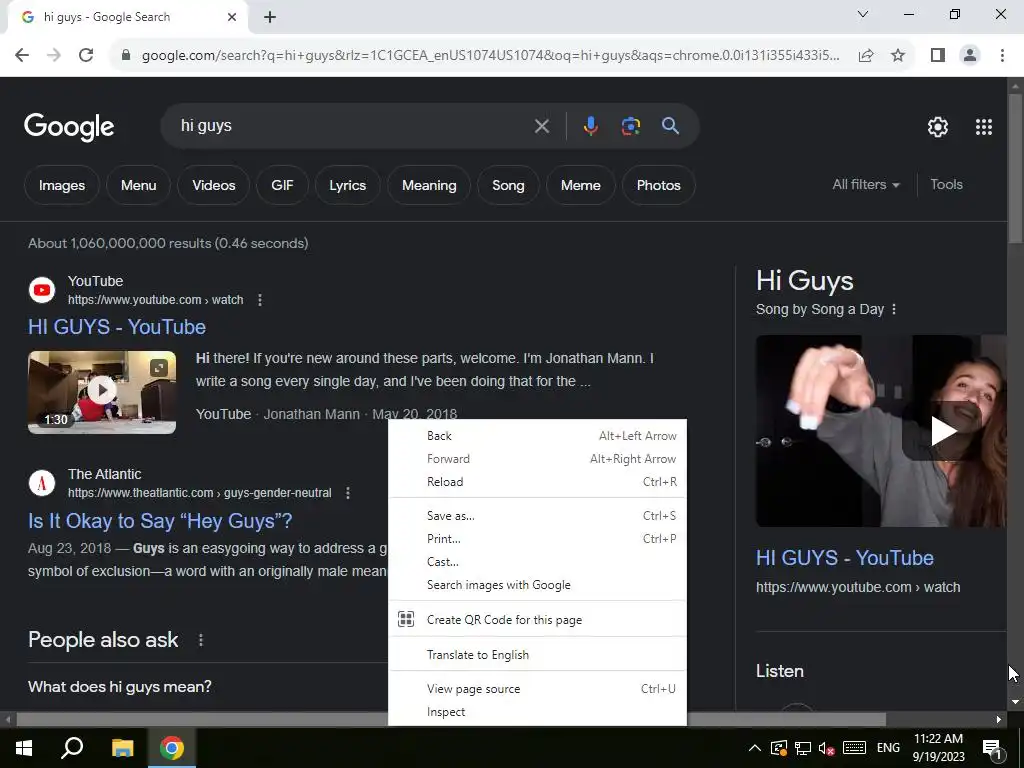Open more options for the YouTube result
This screenshot has width=1024, height=768.
pyautogui.click(x=260, y=300)
